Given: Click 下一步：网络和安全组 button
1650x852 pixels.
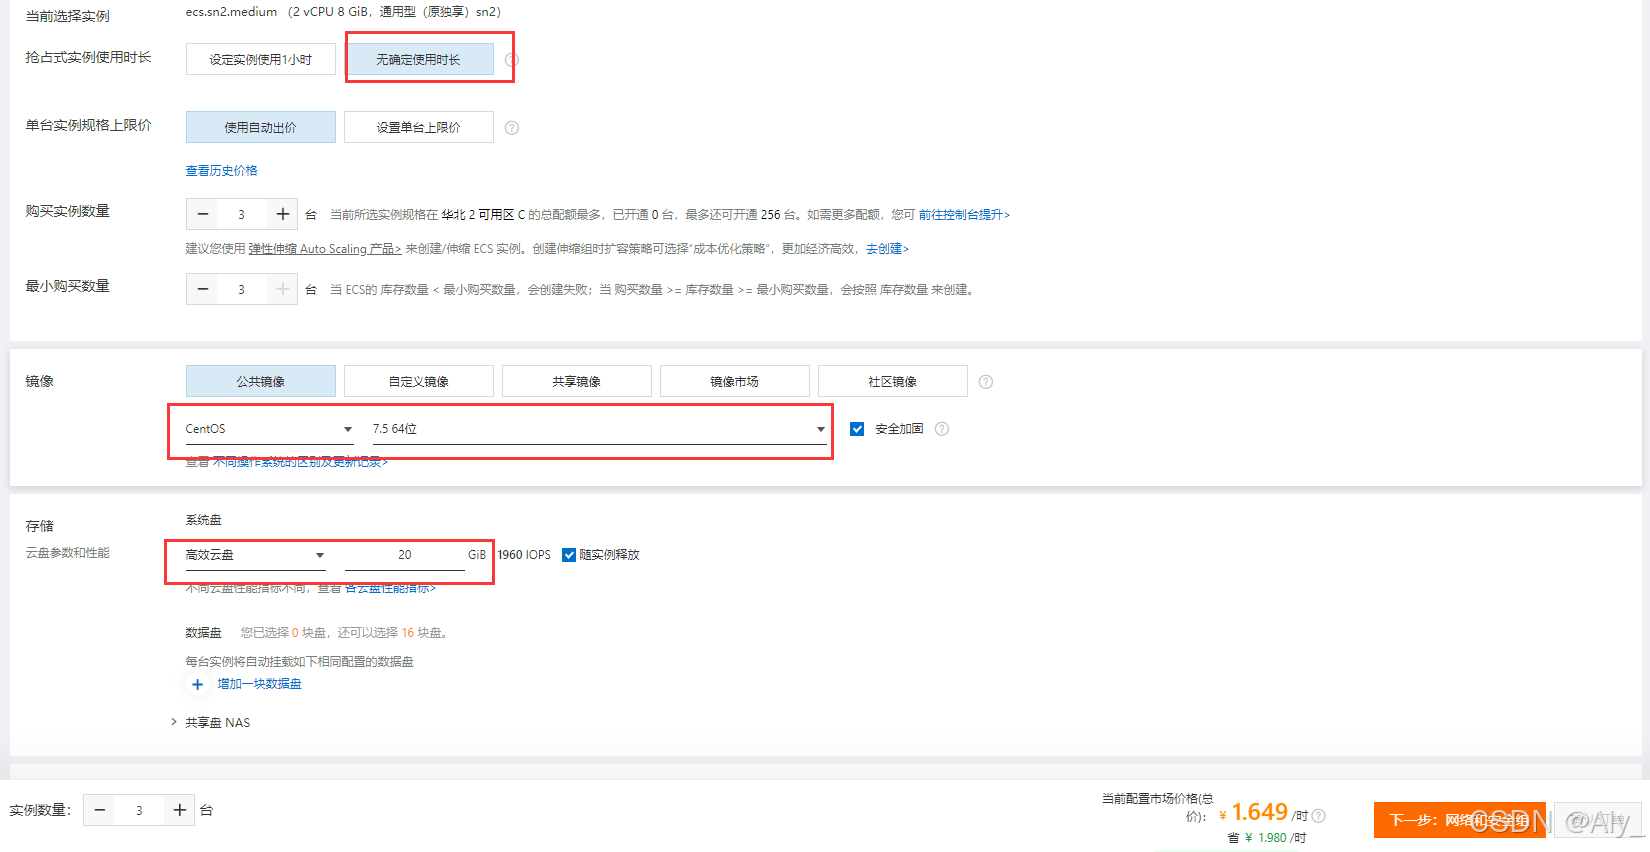Looking at the screenshot, I should click(x=1459, y=820).
